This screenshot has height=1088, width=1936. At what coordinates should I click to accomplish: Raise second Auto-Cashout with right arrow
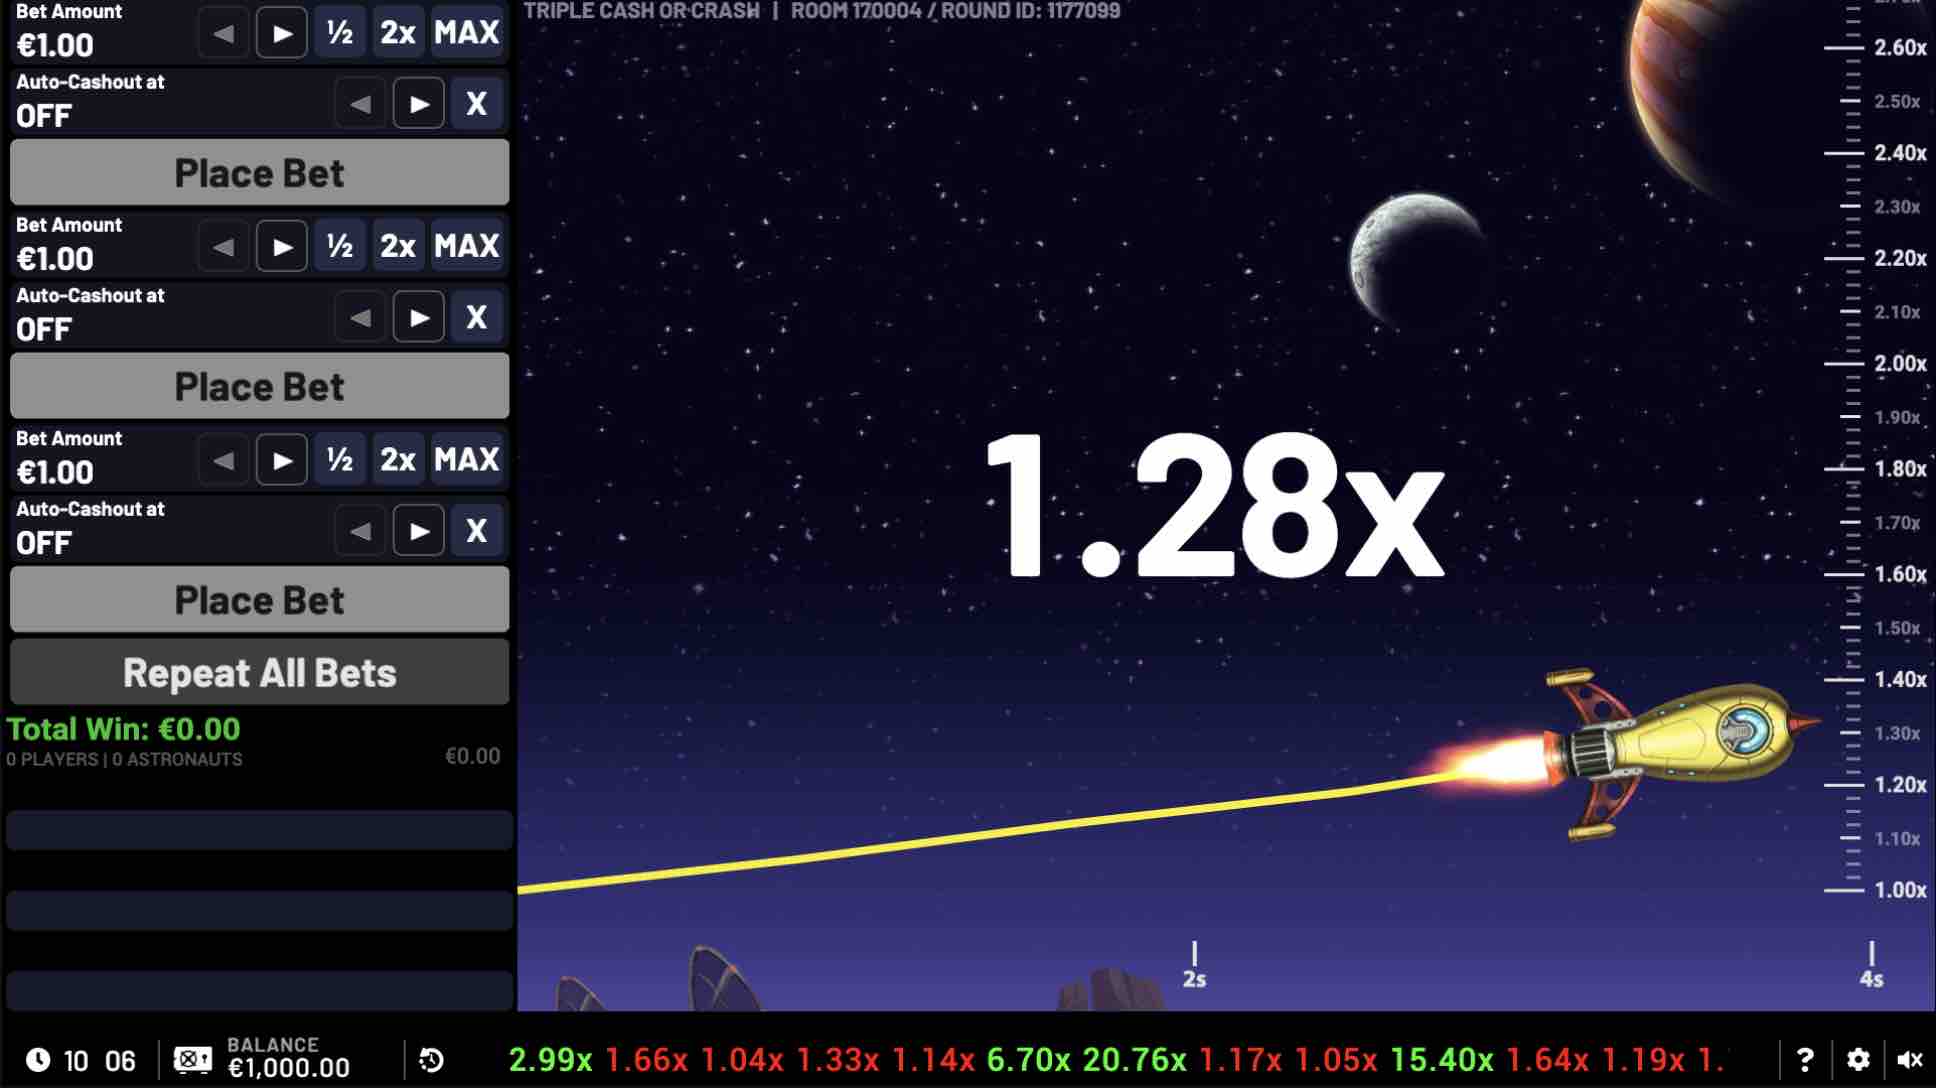click(x=419, y=317)
